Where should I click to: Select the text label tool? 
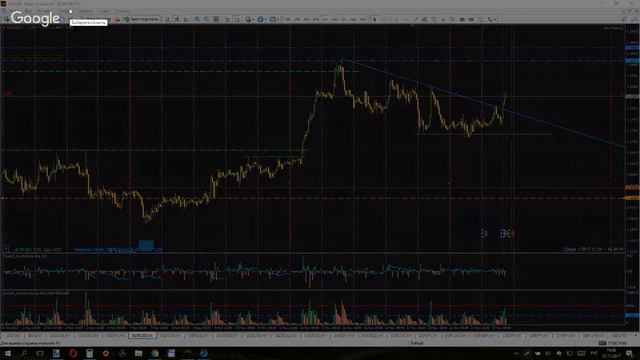(x=452, y=19)
